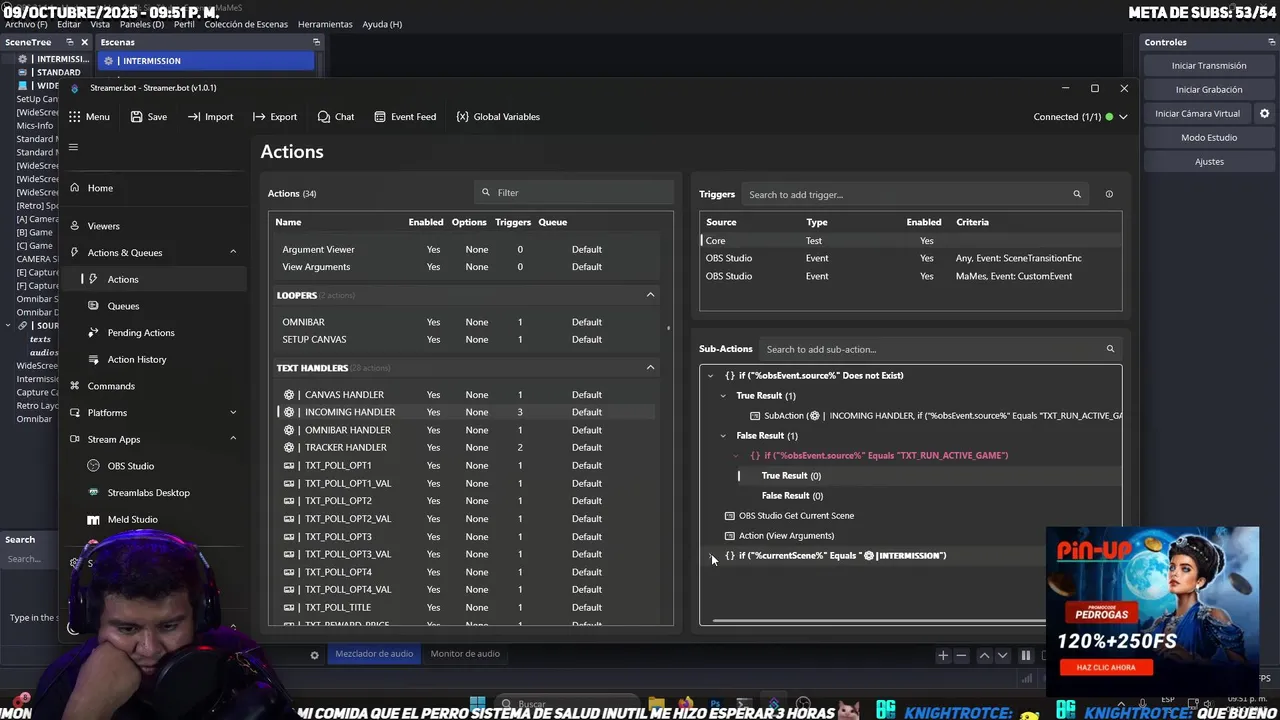Expand the currentScene Equals INTERMISSION block

click(x=711, y=556)
